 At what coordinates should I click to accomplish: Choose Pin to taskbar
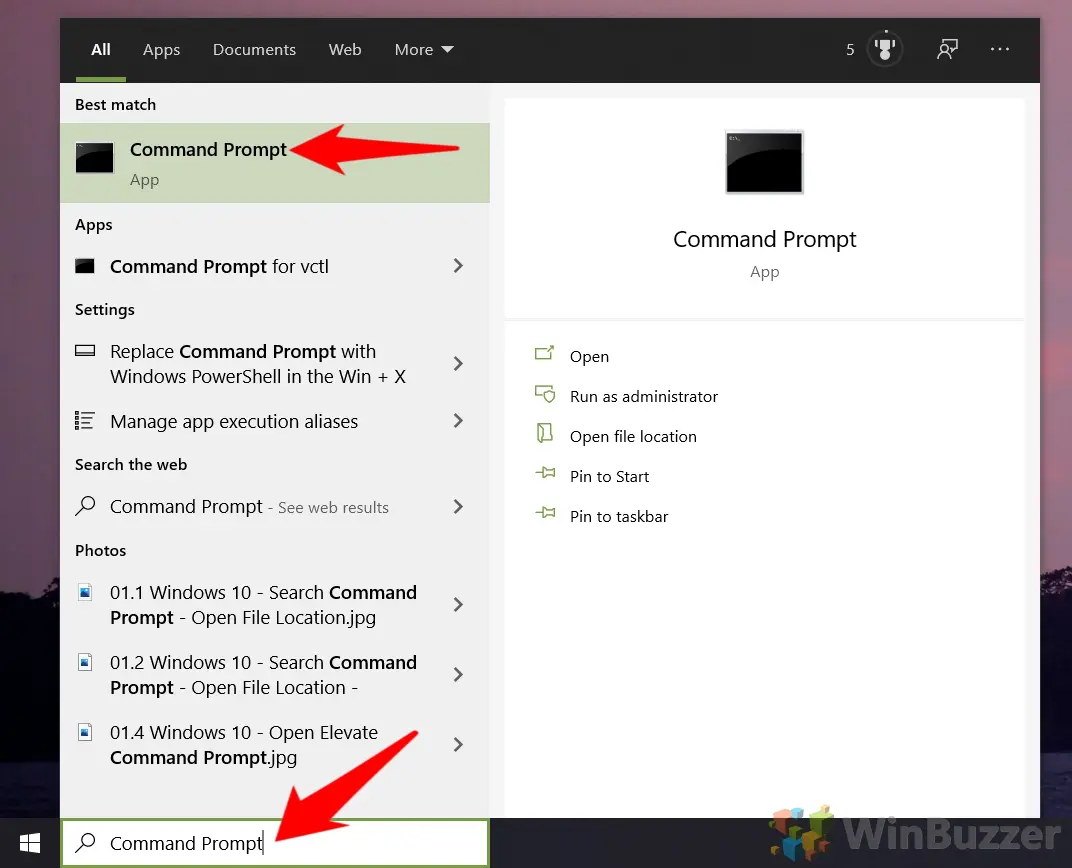[x=619, y=516]
